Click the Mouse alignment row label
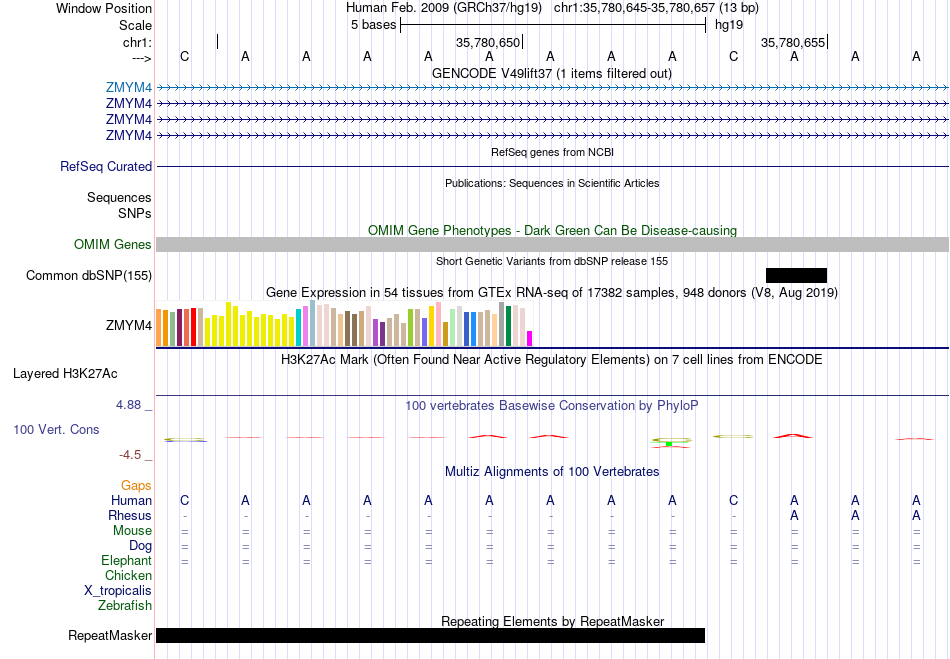 (132, 531)
